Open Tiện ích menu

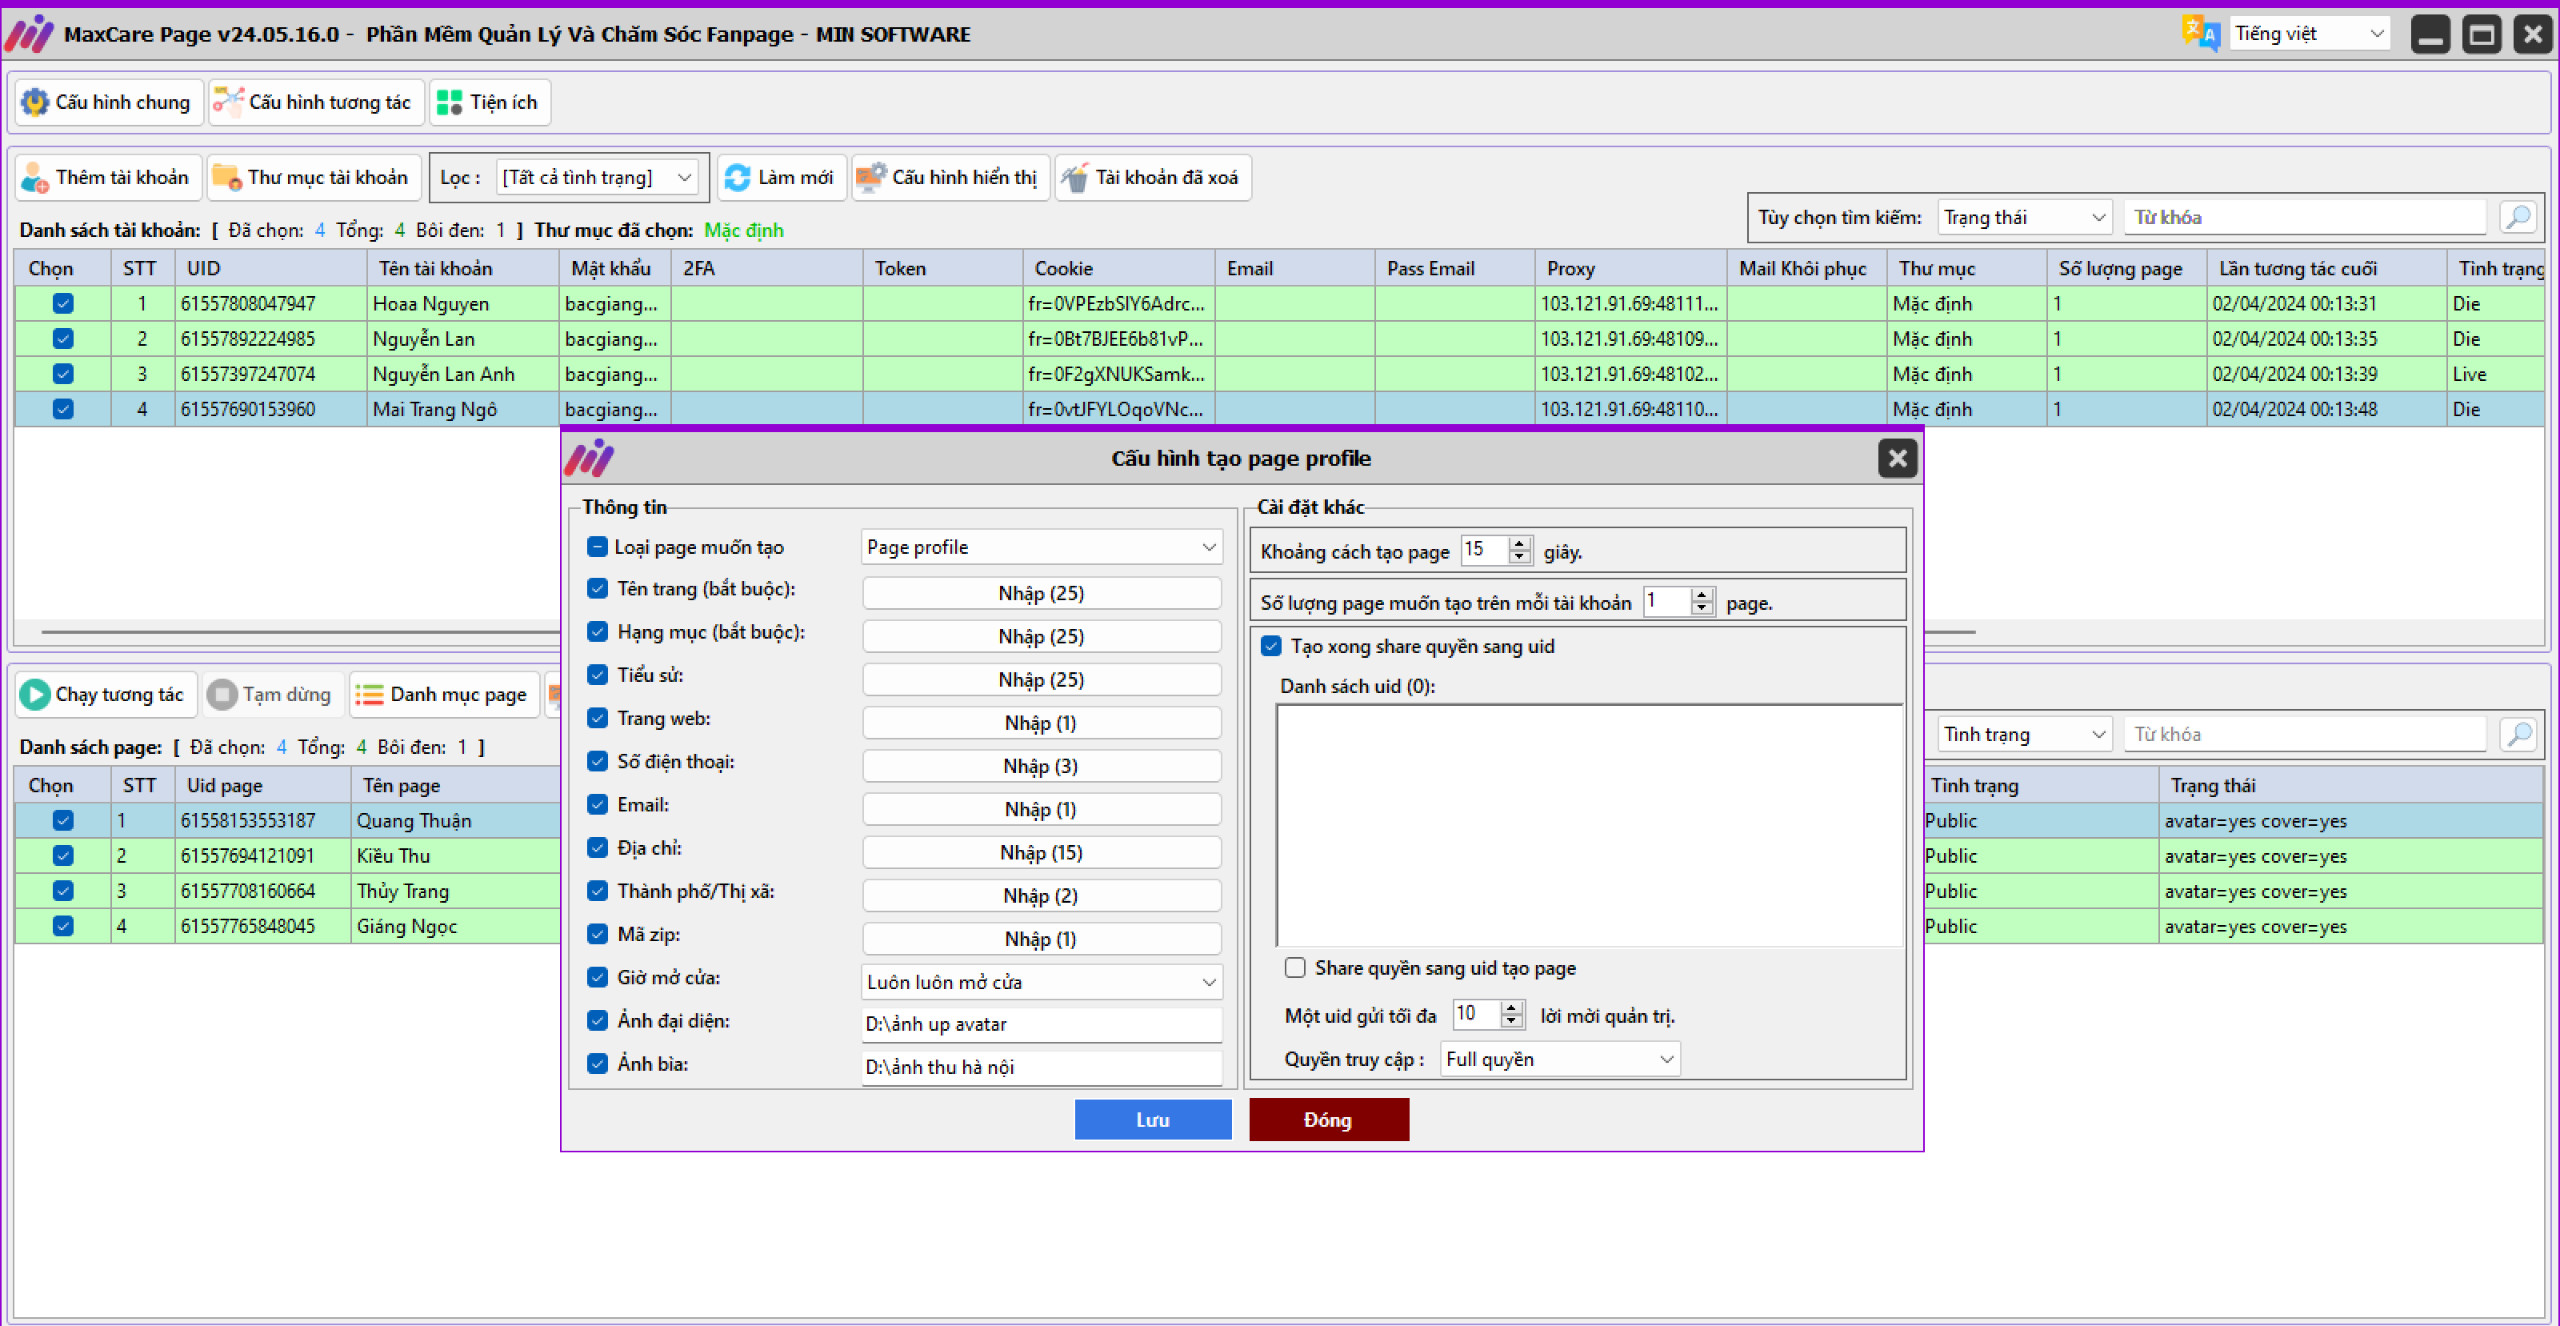[x=490, y=102]
